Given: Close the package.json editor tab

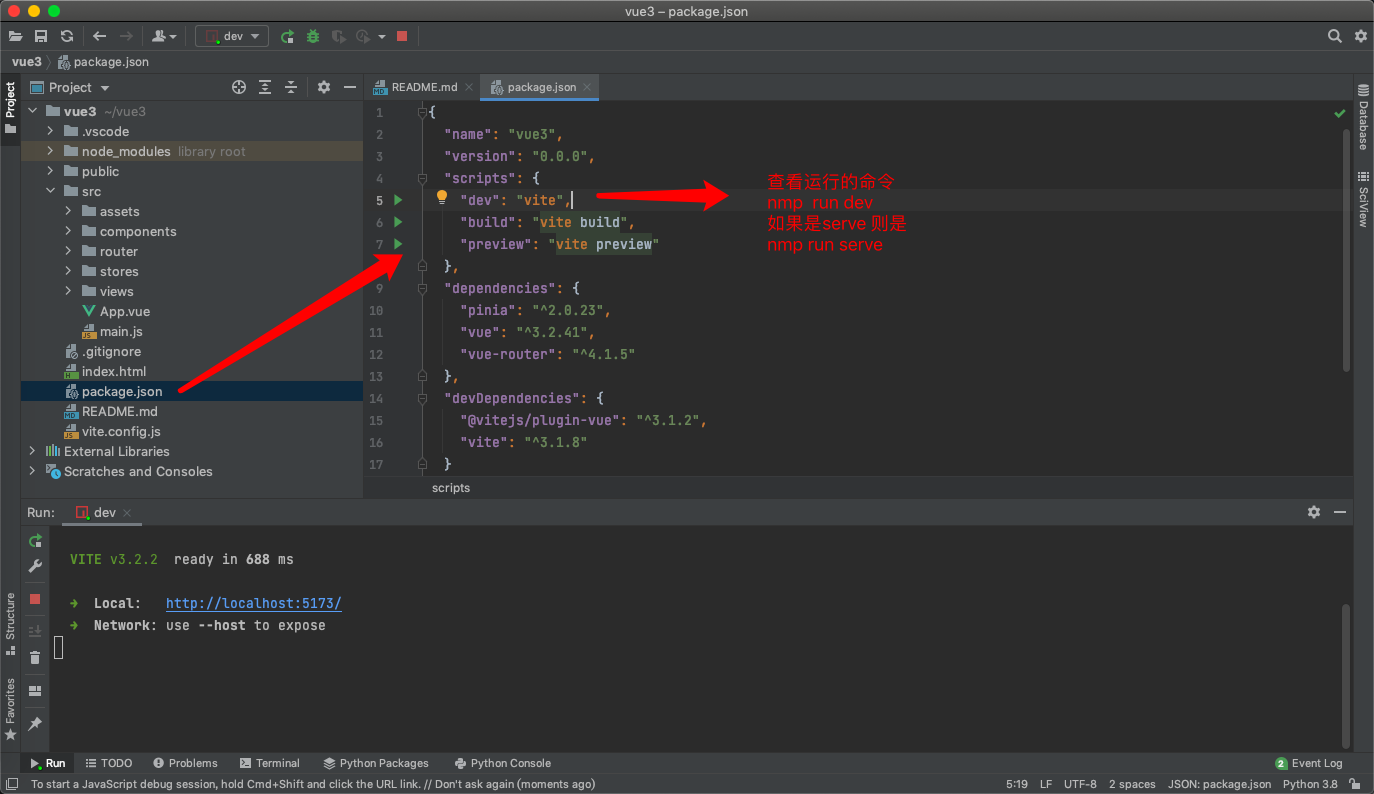Looking at the screenshot, I should 588,87.
